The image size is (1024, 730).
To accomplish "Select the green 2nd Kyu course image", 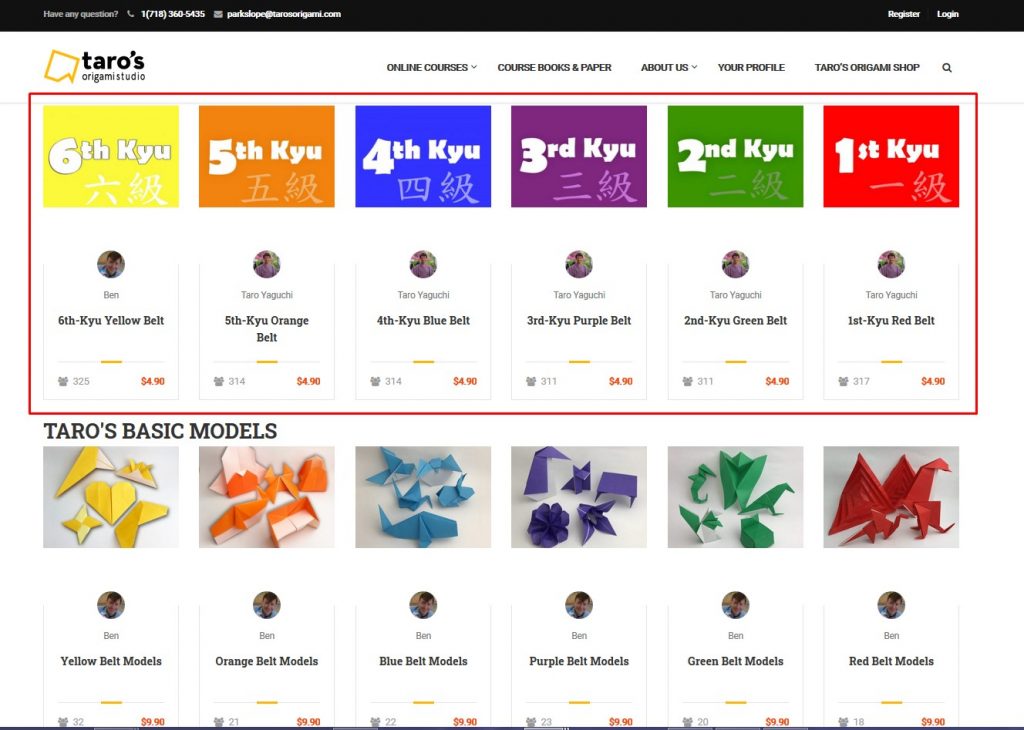I will pos(735,157).
